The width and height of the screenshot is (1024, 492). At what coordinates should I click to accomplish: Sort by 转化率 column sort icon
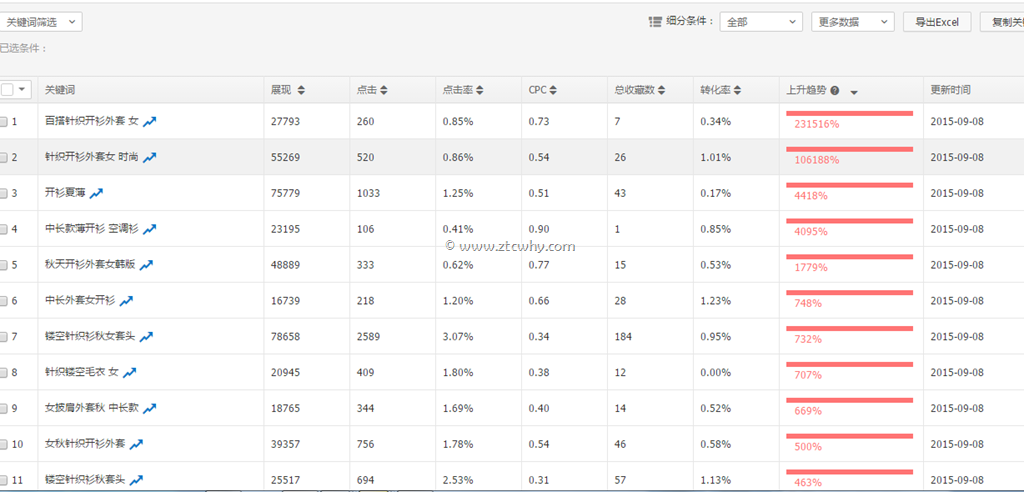[739, 90]
